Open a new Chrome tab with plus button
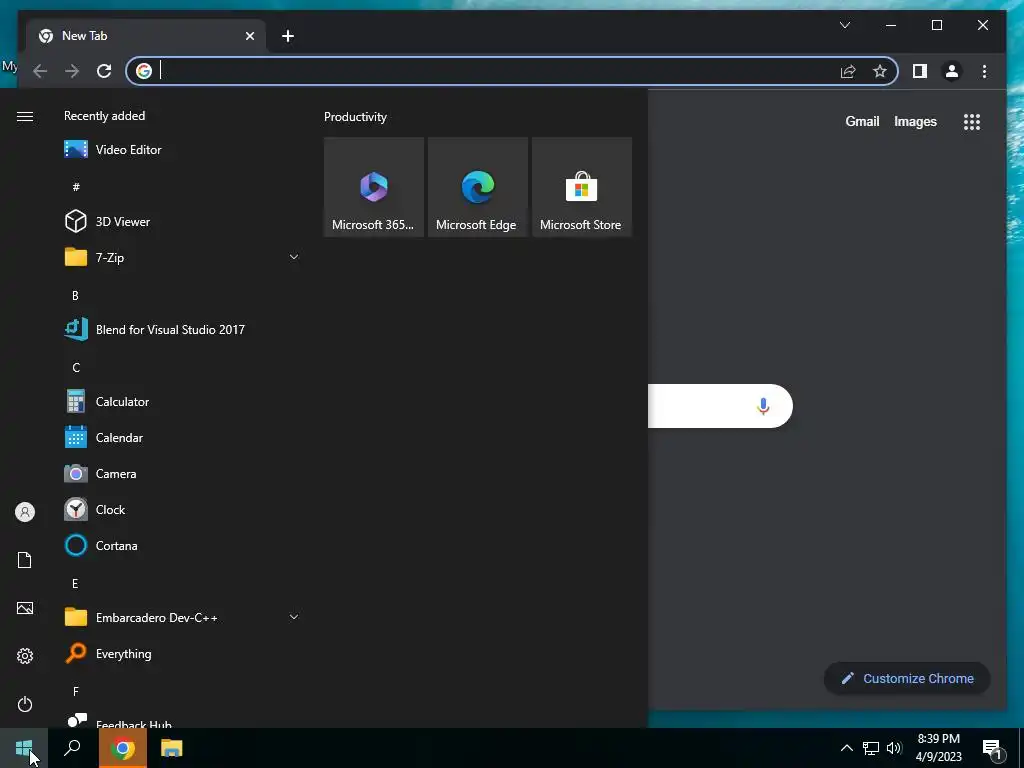Image resolution: width=1024 pixels, height=768 pixels. pos(288,36)
